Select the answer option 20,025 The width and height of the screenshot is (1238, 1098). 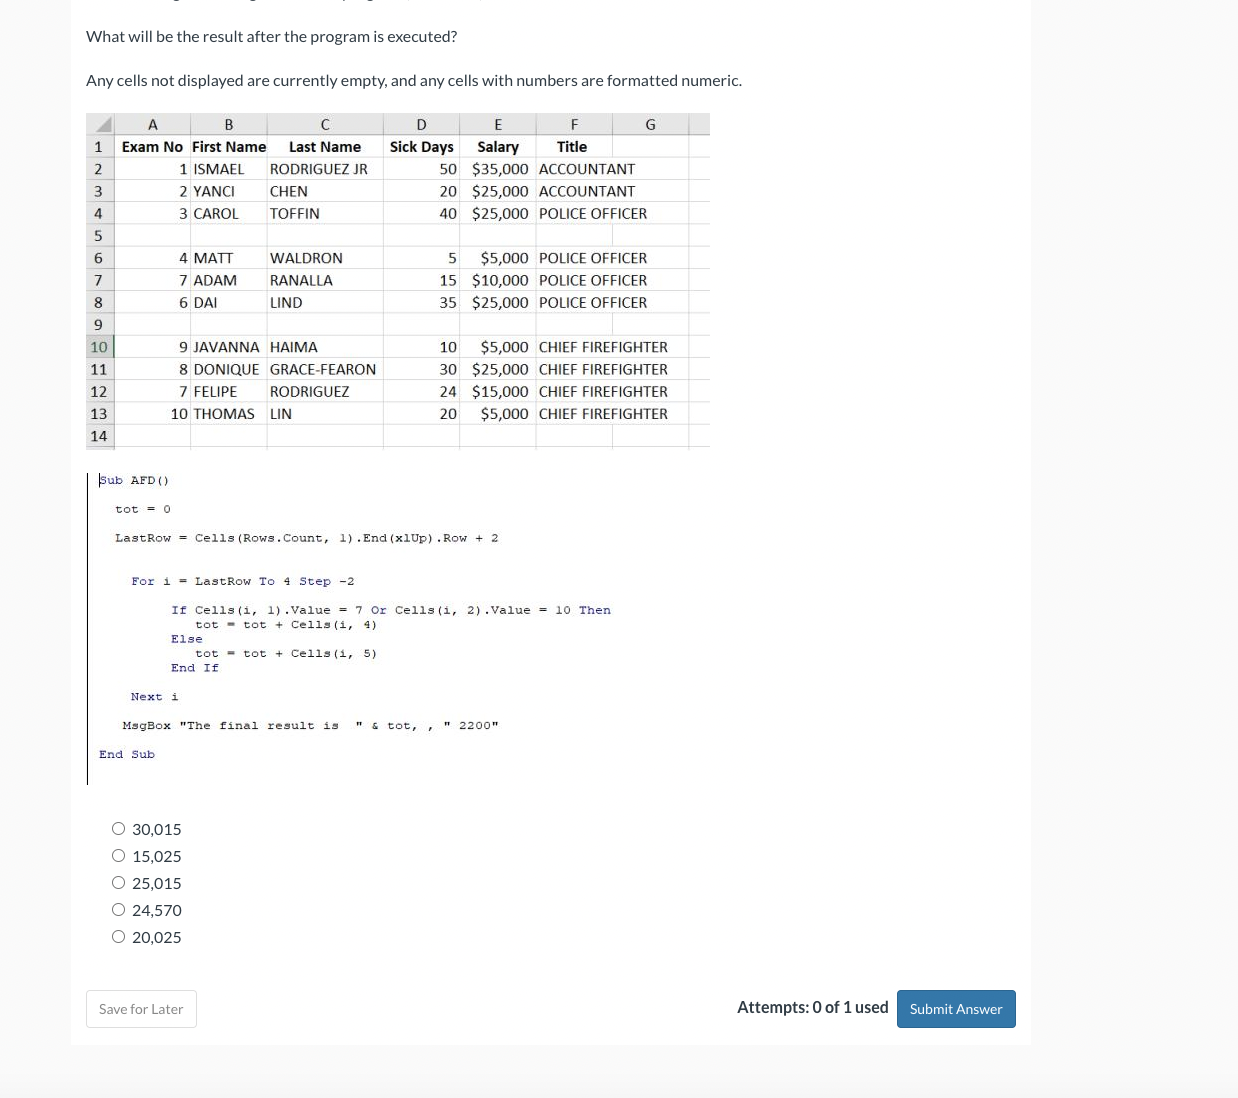pos(118,936)
